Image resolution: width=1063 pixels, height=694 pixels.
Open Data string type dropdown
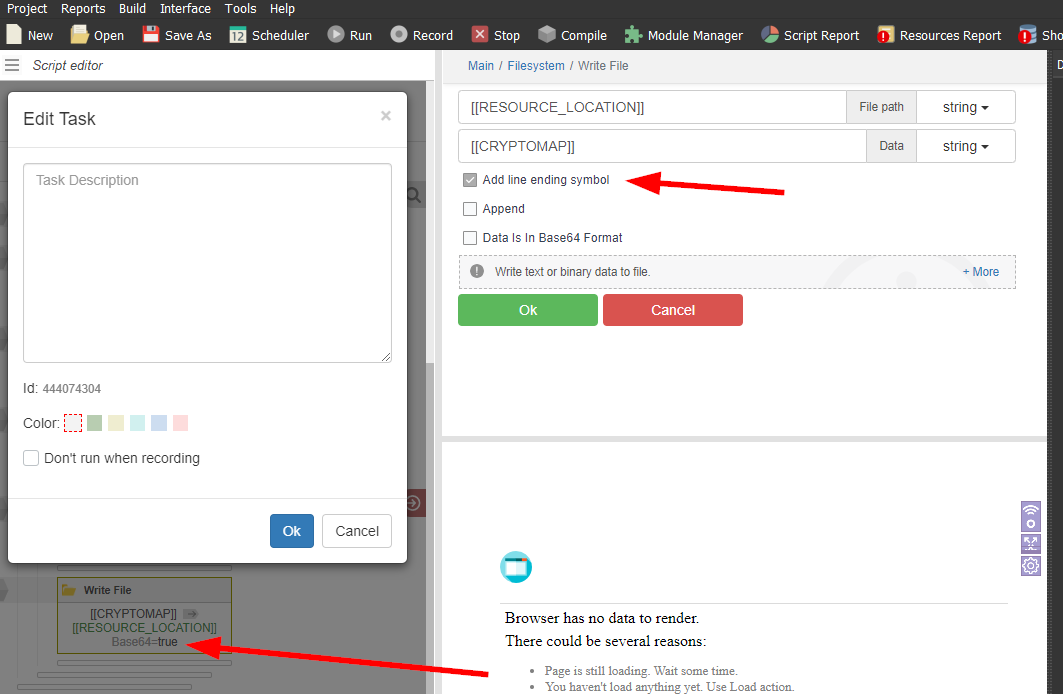click(965, 147)
